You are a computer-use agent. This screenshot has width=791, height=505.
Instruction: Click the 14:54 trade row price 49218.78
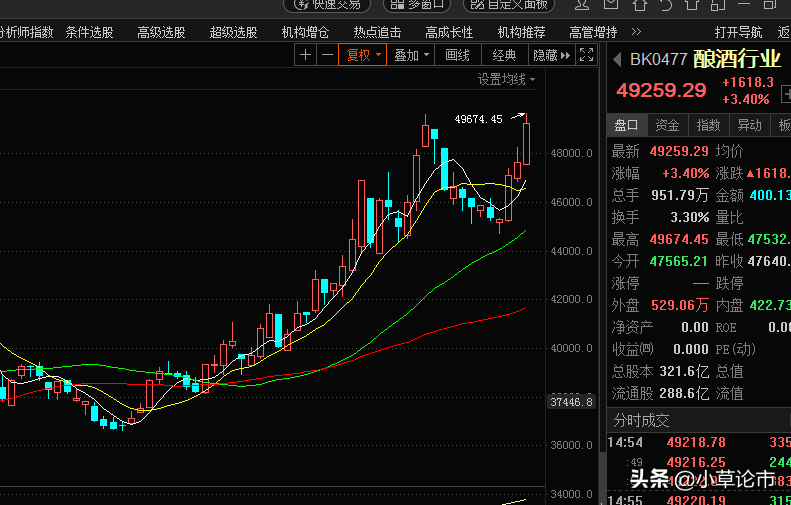[x=696, y=442]
